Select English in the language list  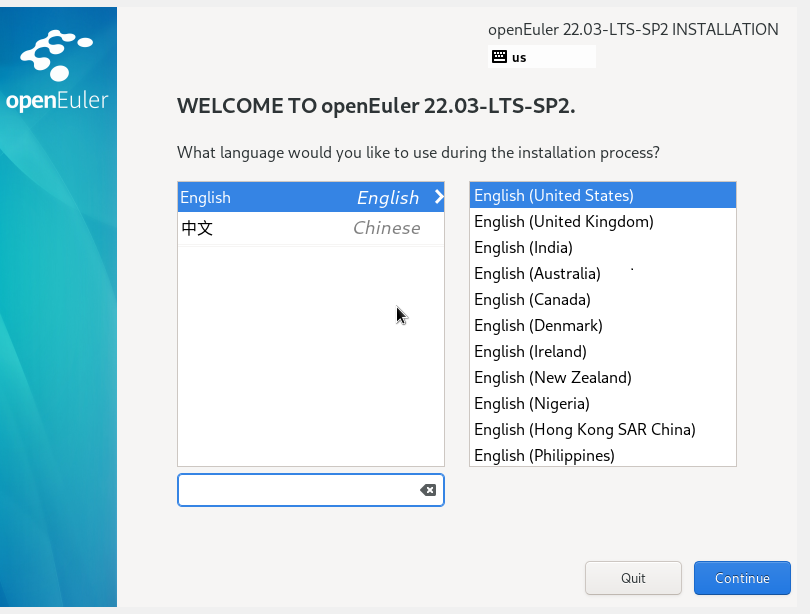(310, 197)
